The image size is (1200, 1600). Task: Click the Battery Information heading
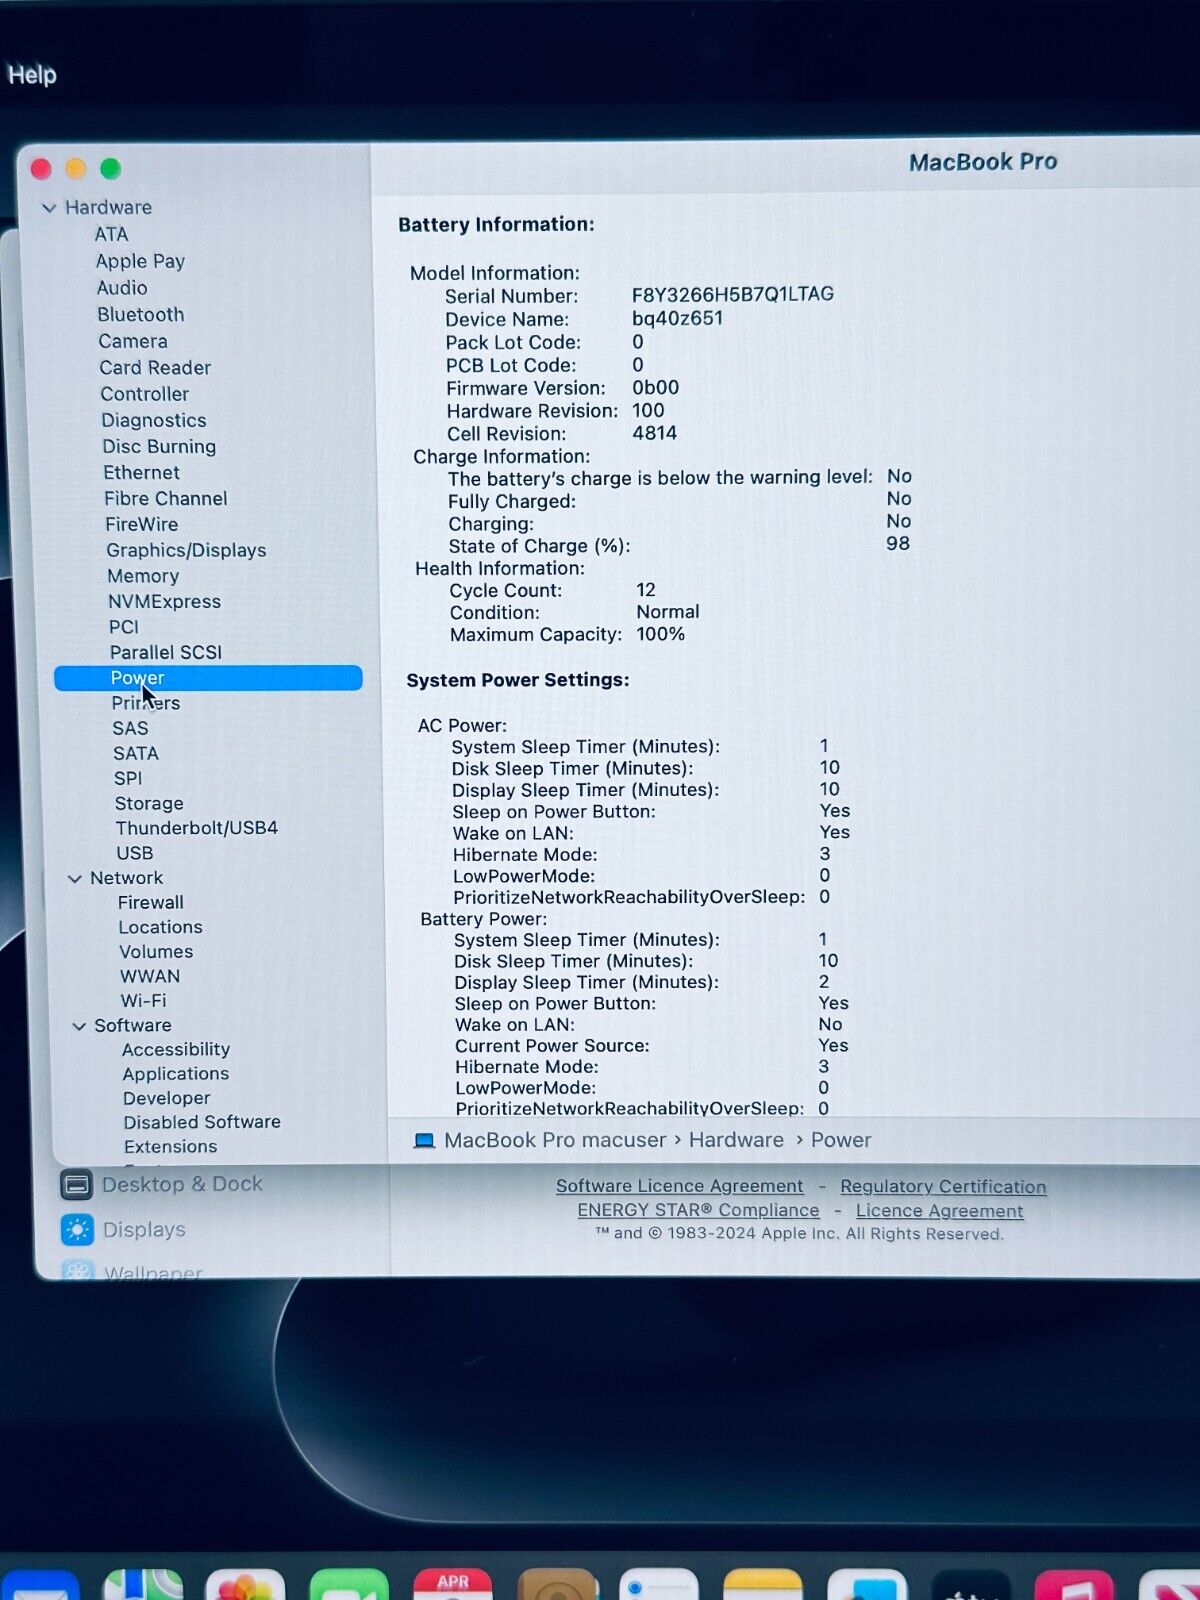pyautogui.click(x=496, y=225)
